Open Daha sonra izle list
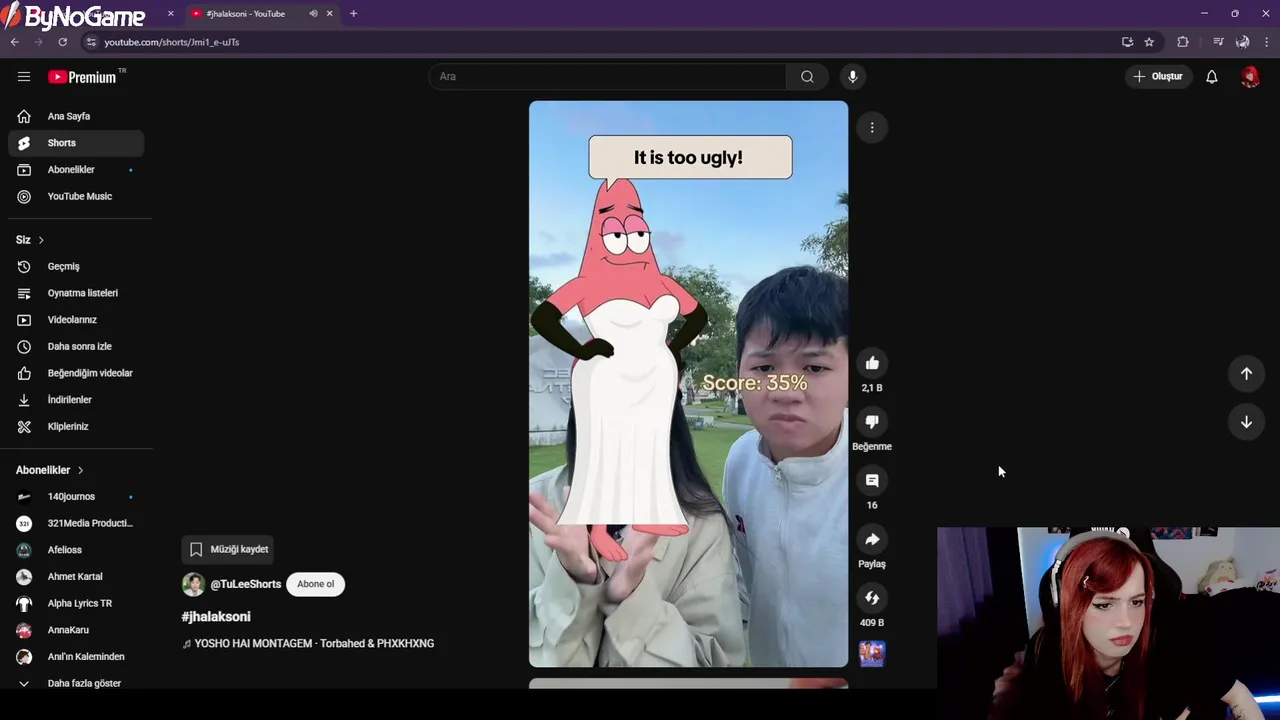The image size is (1280, 720). tap(76, 347)
